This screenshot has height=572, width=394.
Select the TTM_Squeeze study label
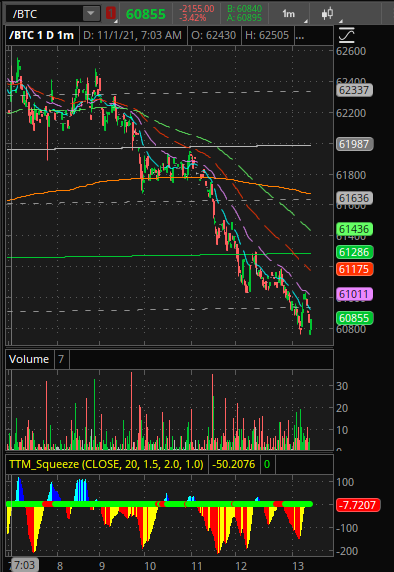(106, 464)
